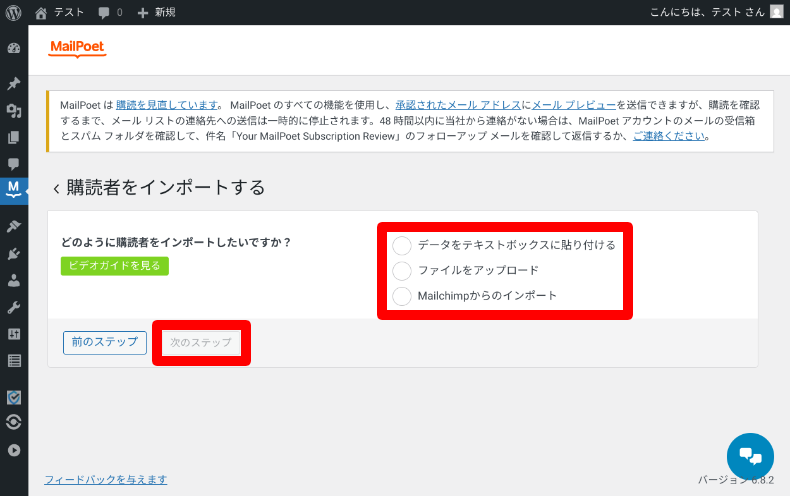Click the 前のステップ button
The width and height of the screenshot is (790, 496).
(x=105, y=343)
